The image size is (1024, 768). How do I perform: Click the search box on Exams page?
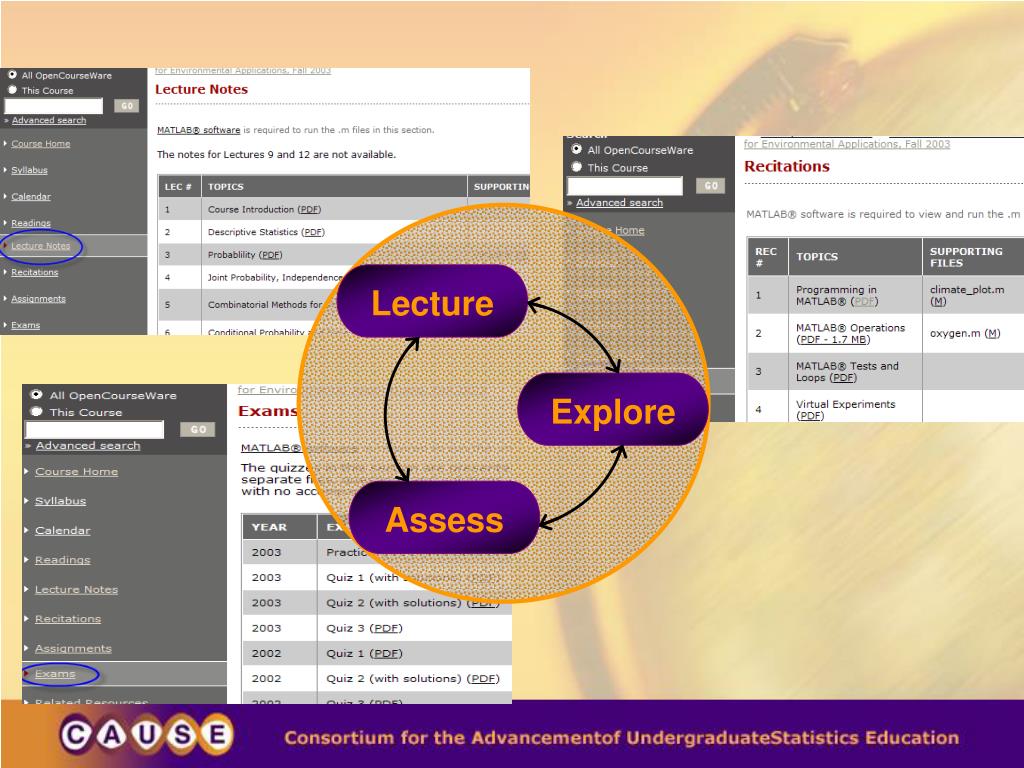pyautogui.click(x=95, y=430)
